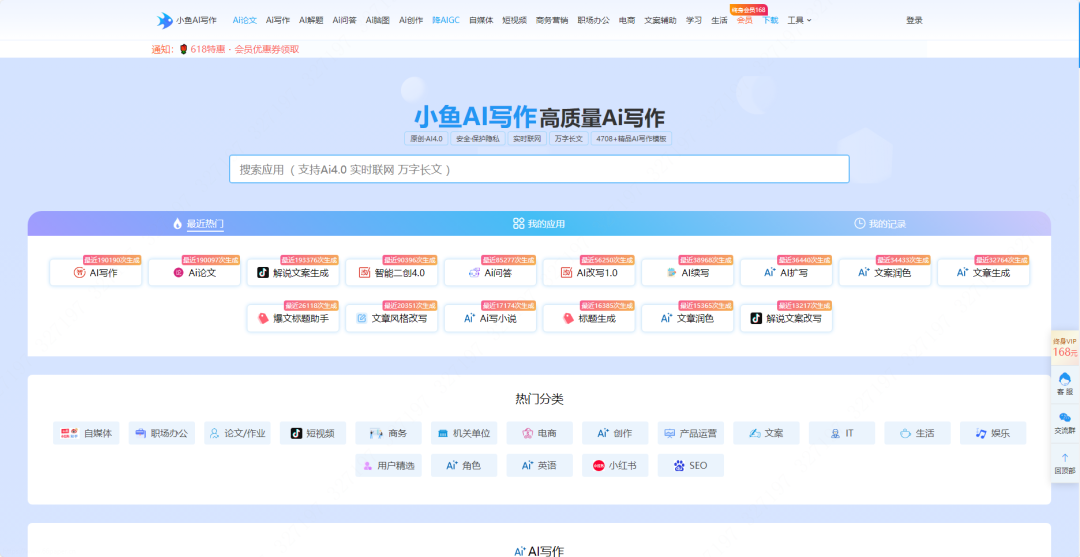Click the grid icon beside 我的应用

pos(519,224)
